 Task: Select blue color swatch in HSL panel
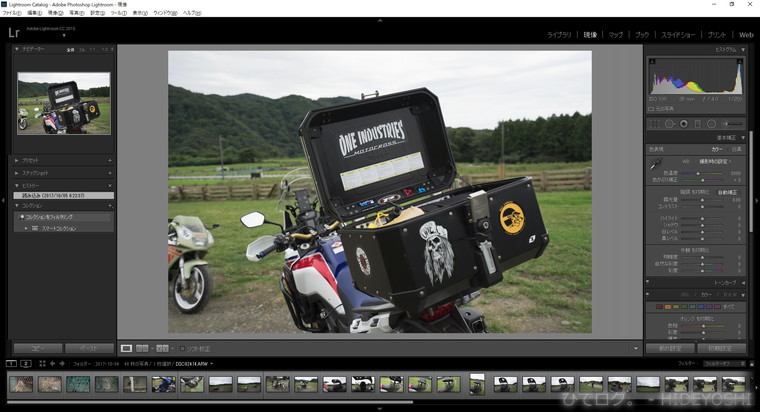[x=701, y=307]
